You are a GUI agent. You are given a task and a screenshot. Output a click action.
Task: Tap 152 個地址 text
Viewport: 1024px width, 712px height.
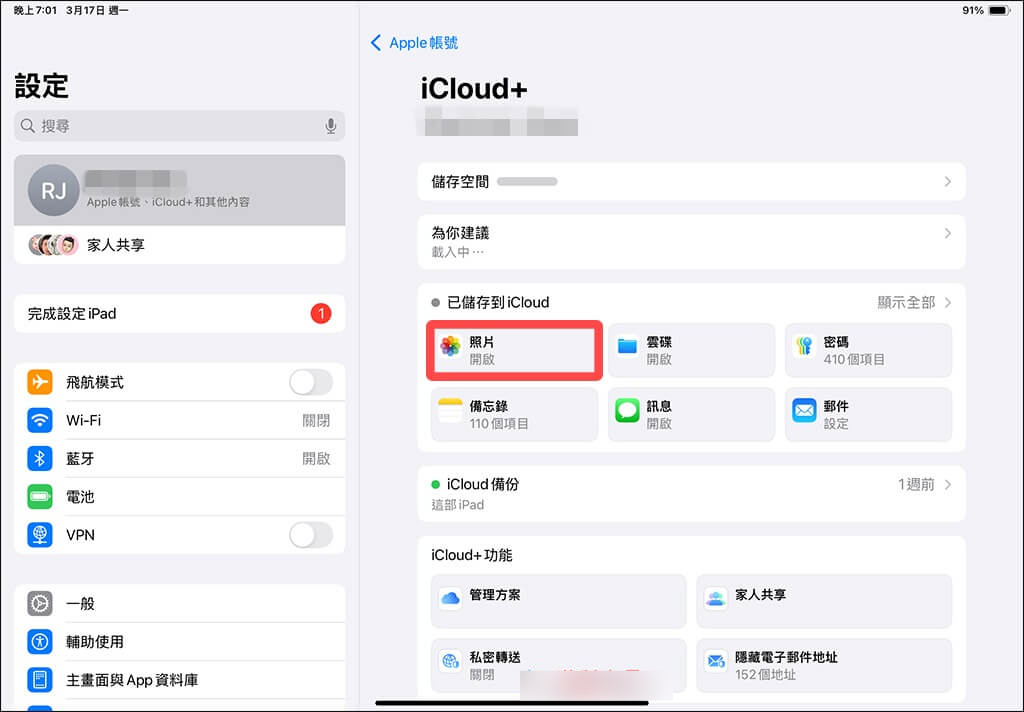pos(765,675)
